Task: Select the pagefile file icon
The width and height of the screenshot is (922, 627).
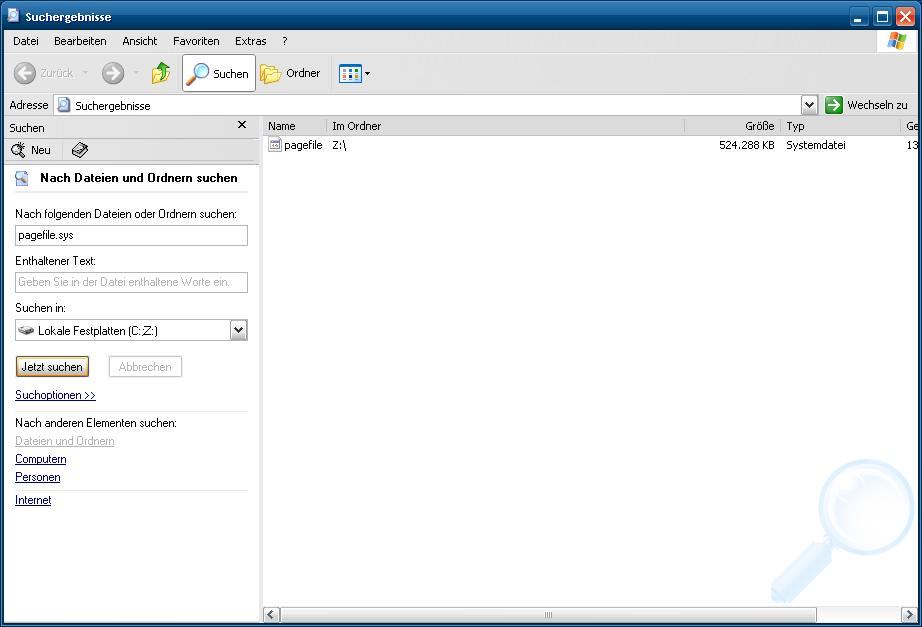Action: 275,145
